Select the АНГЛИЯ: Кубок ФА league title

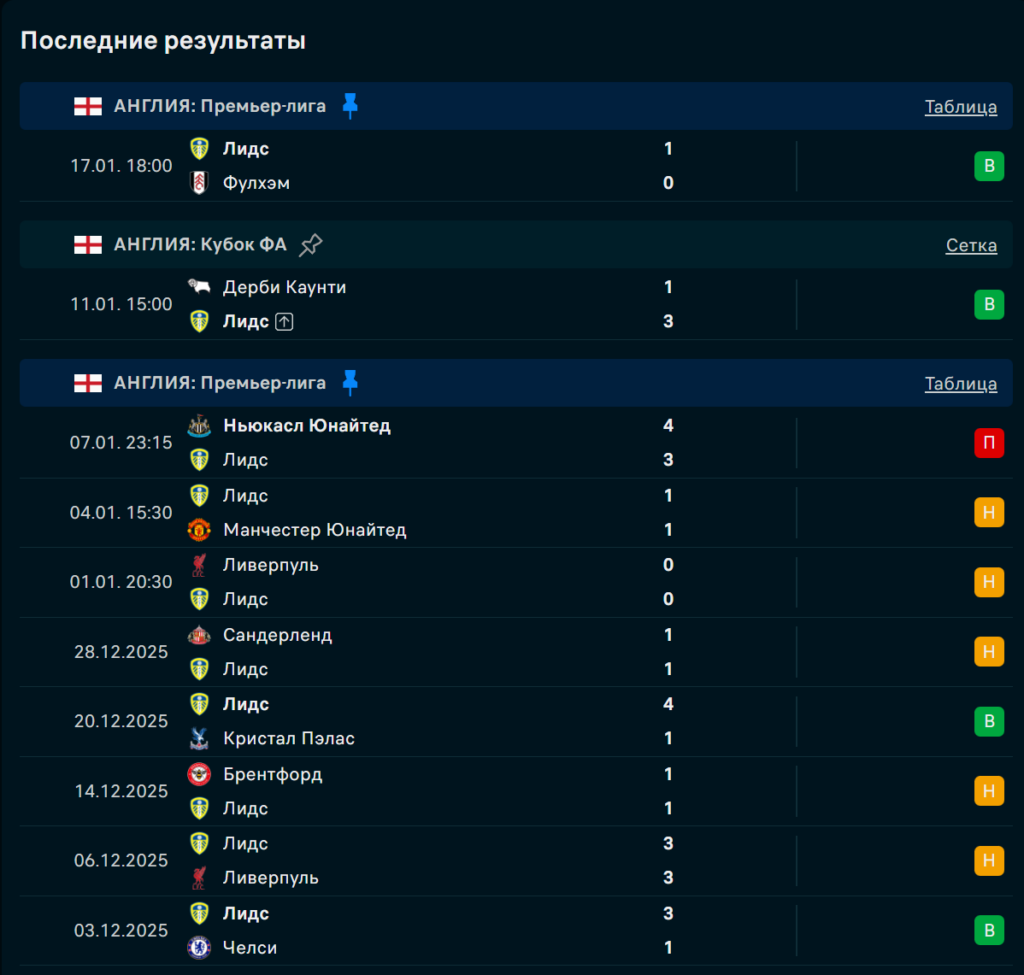pos(200,244)
